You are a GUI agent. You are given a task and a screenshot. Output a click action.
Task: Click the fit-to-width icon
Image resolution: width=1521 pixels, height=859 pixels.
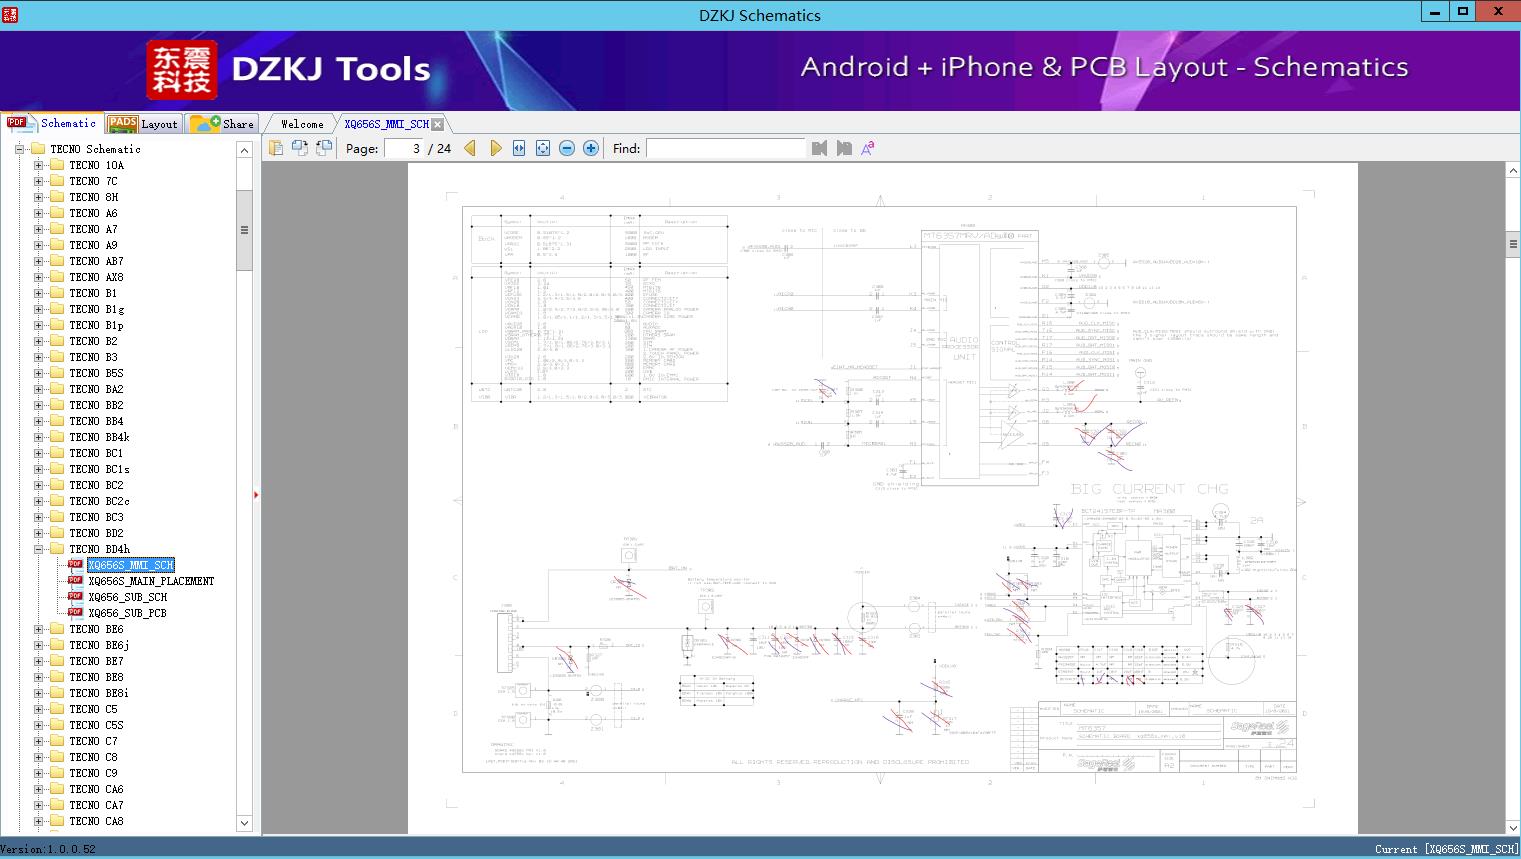[x=519, y=148]
